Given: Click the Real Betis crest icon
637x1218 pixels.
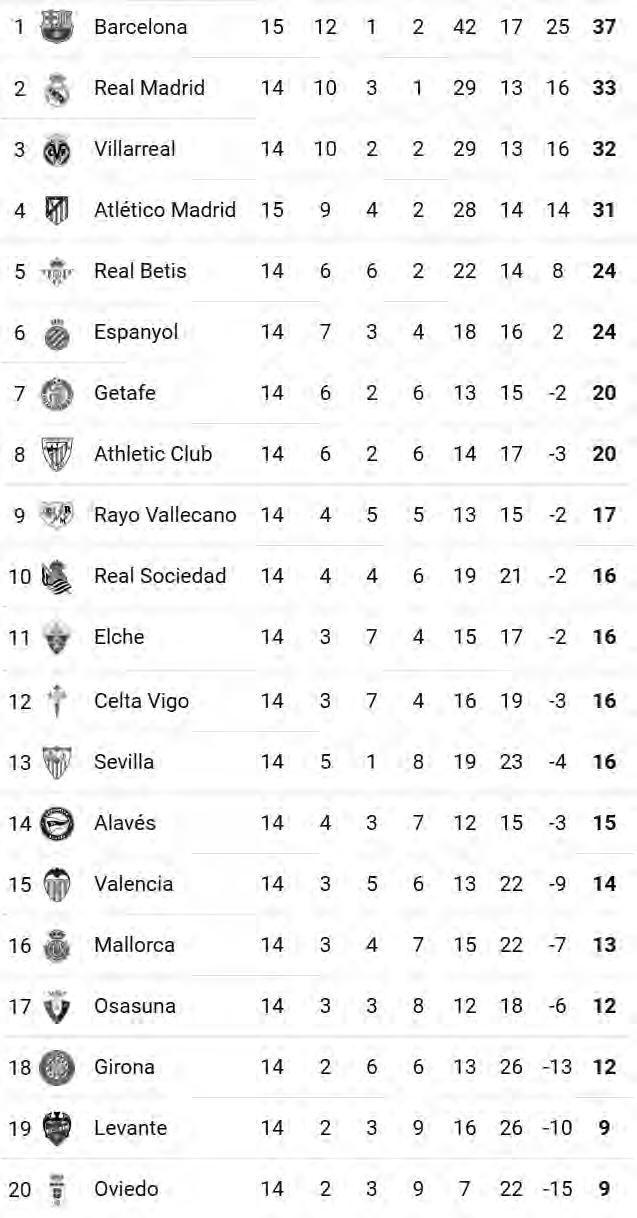Looking at the screenshot, I should (56, 272).
